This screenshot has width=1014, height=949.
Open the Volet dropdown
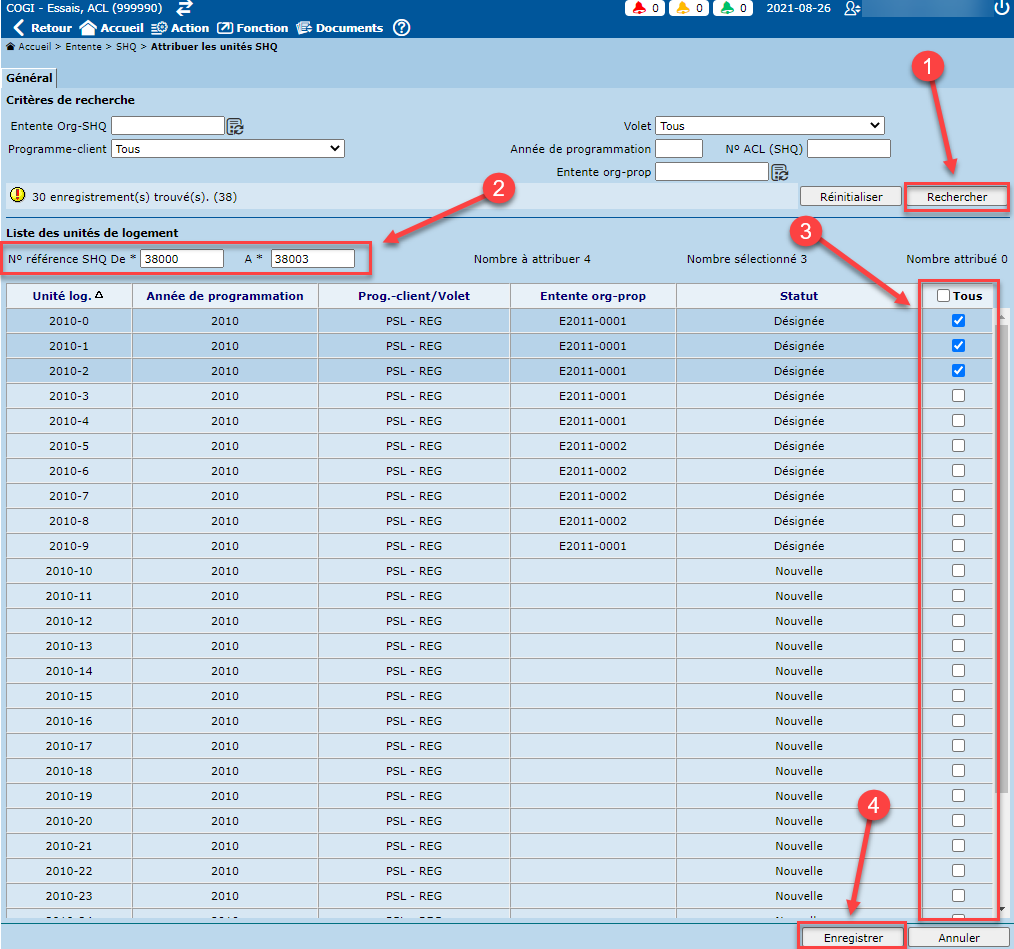click(x=770, y=126)
